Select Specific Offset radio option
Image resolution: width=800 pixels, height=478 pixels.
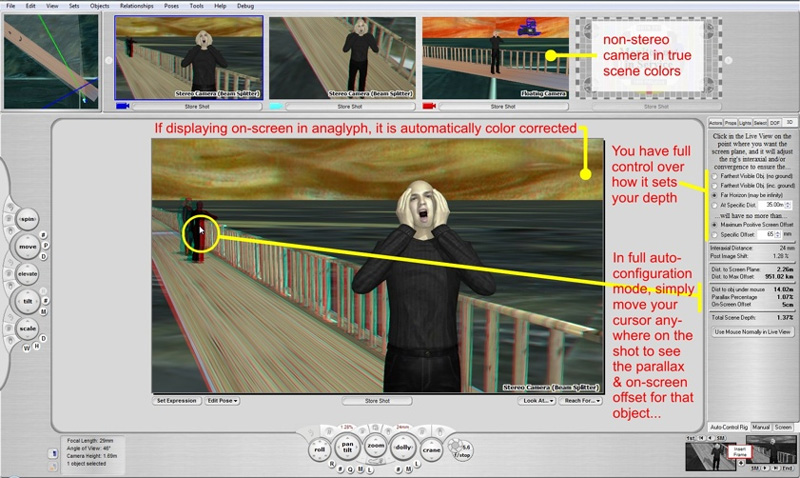(x=715, y=235)
